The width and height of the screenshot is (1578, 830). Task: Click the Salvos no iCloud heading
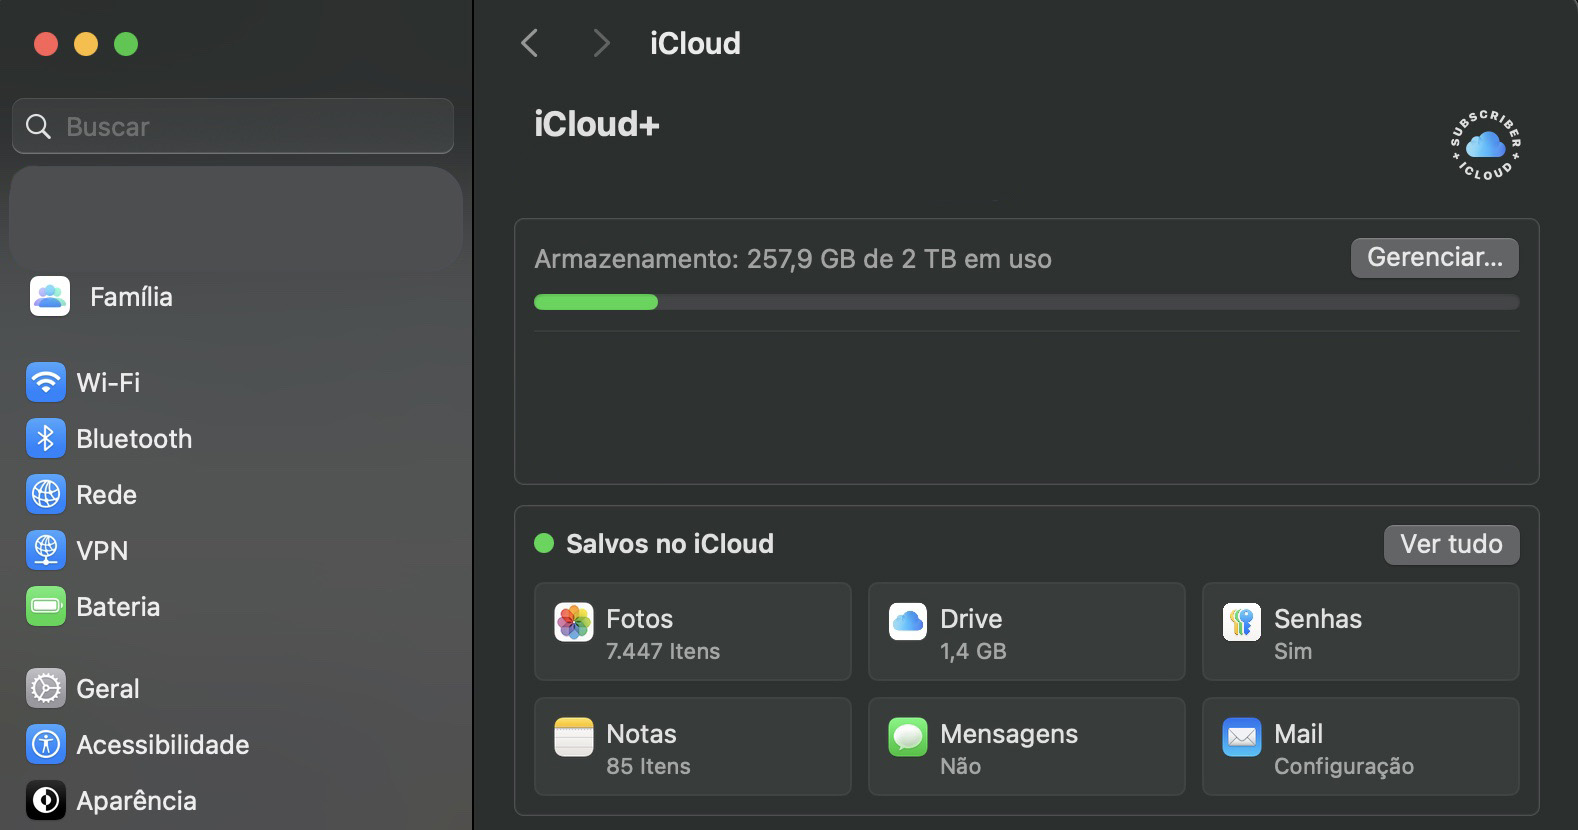(x=670, y=544)
